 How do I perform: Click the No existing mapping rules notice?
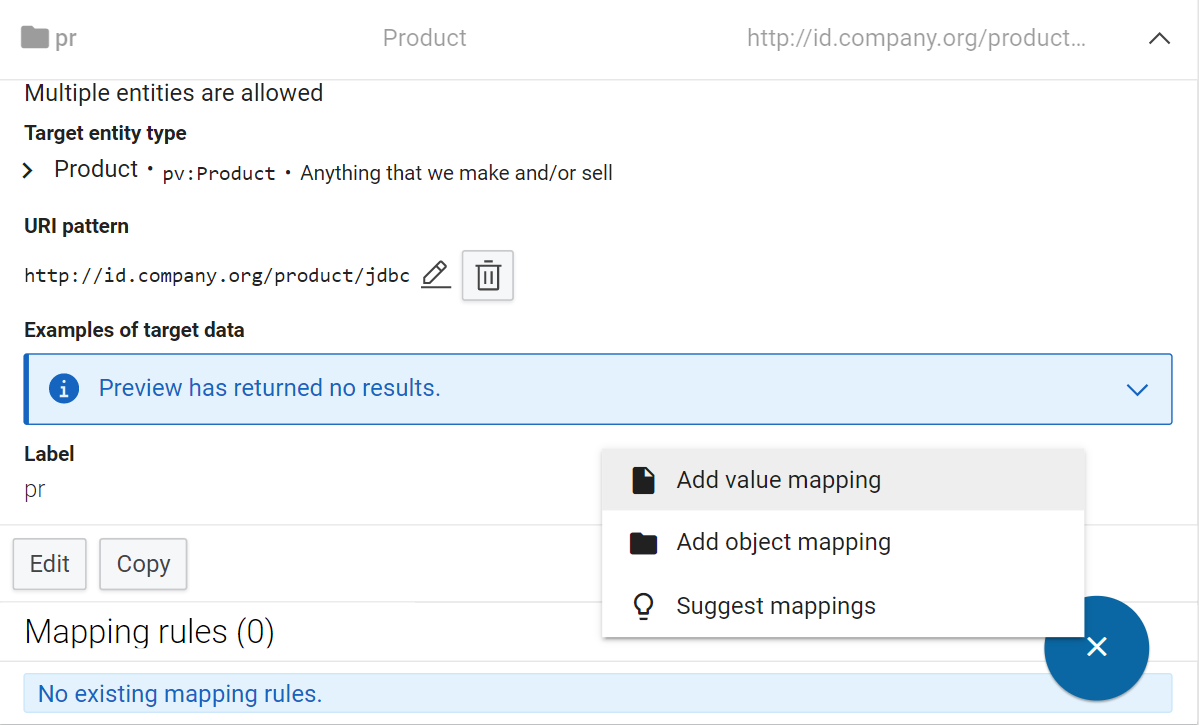coord(180,693)
